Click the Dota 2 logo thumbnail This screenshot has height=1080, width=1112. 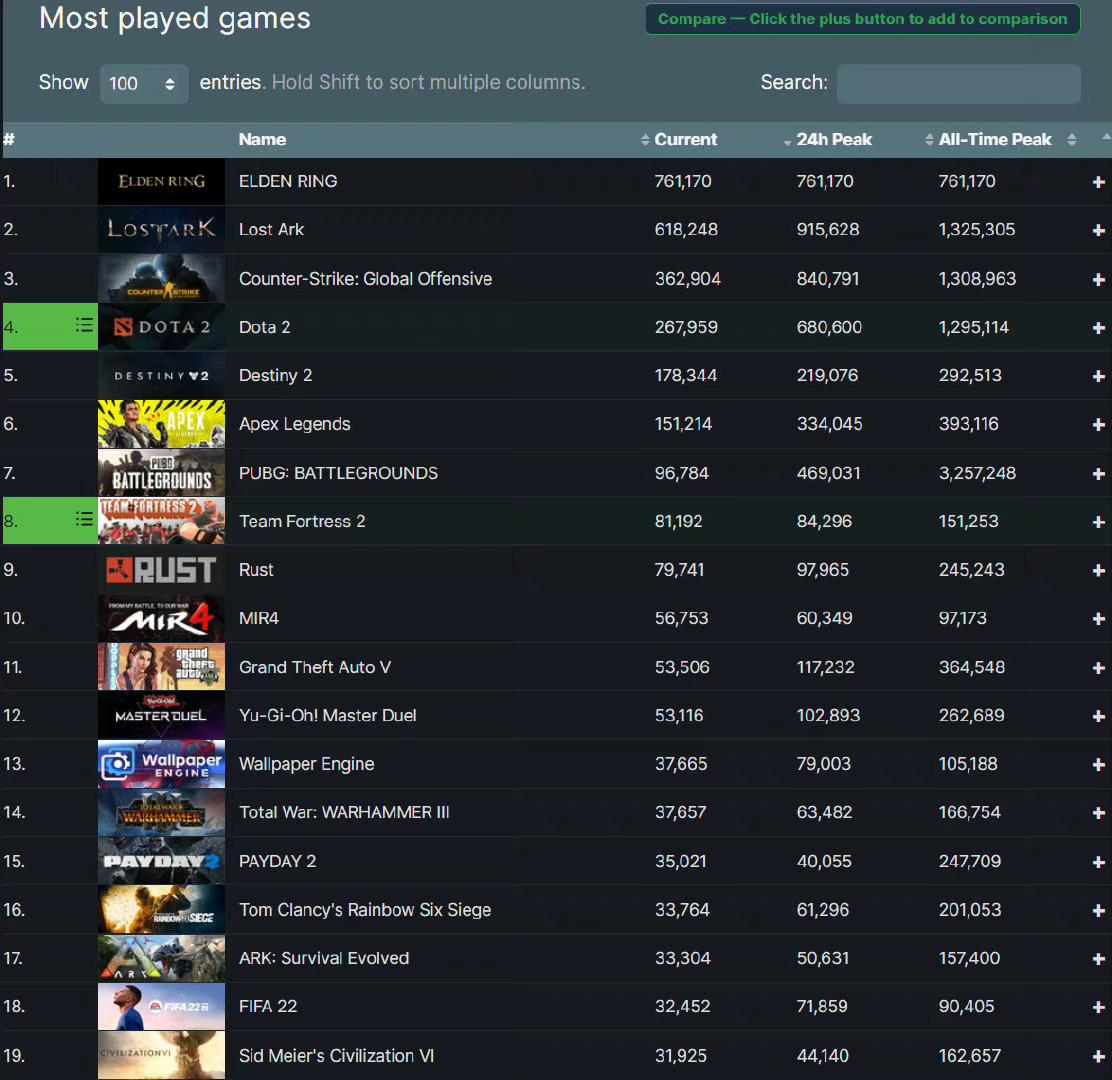point(162,327)
